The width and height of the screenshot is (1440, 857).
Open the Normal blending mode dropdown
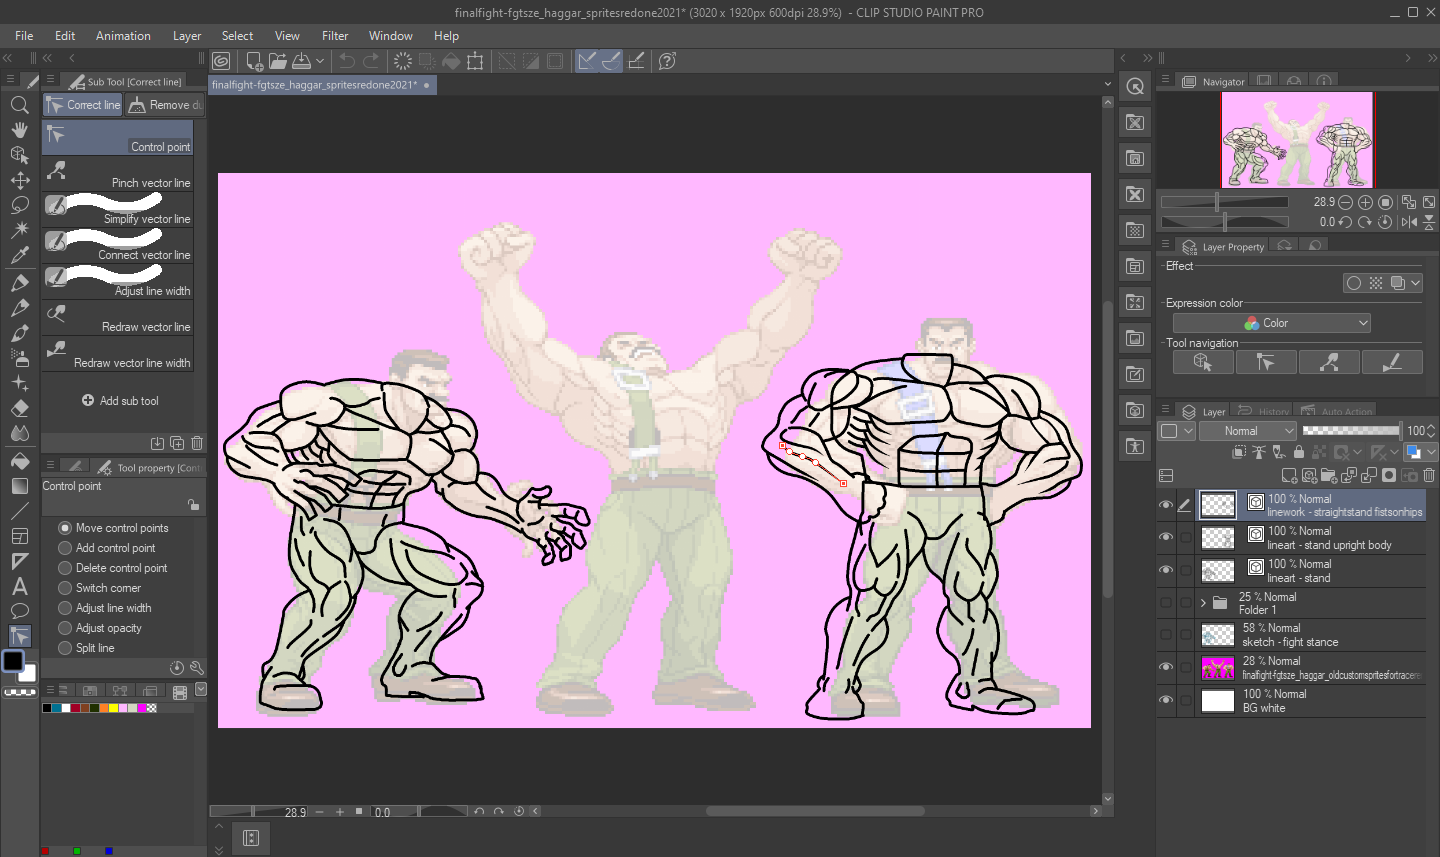coord(1247,431)
